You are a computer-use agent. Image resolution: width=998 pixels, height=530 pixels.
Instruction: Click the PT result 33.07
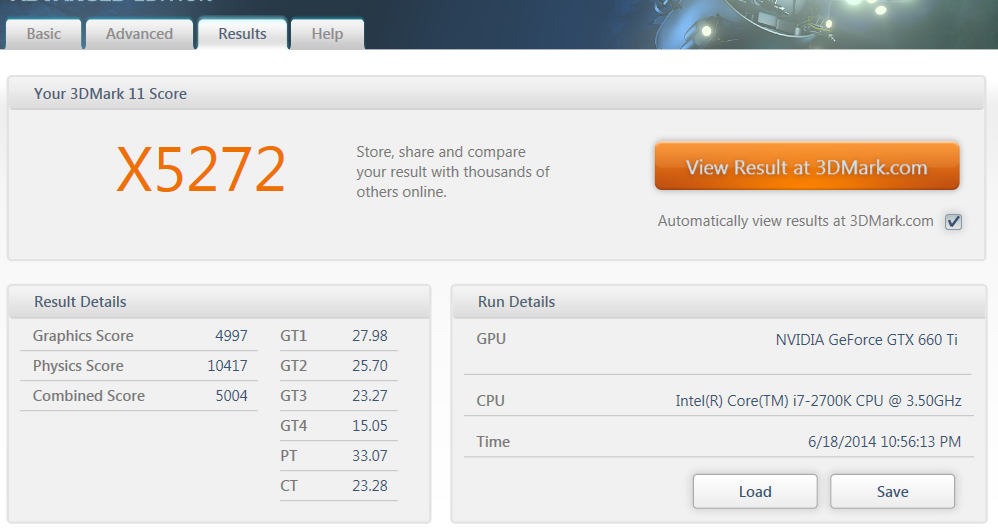[370, 456]
